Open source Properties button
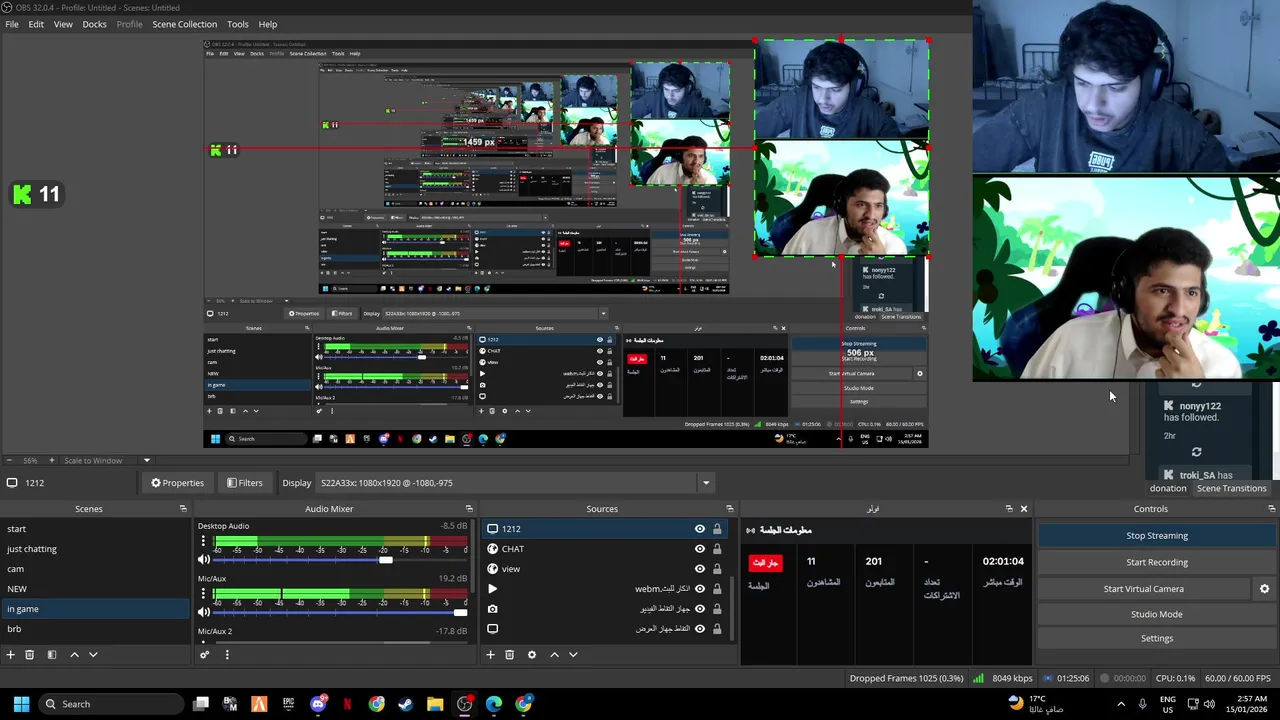 pyautogui.click(x=177, y=483)
